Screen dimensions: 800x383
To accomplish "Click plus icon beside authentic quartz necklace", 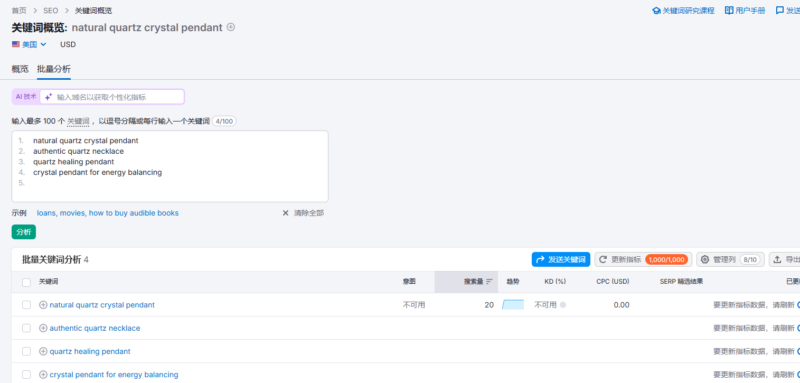I will click(43, 328).
